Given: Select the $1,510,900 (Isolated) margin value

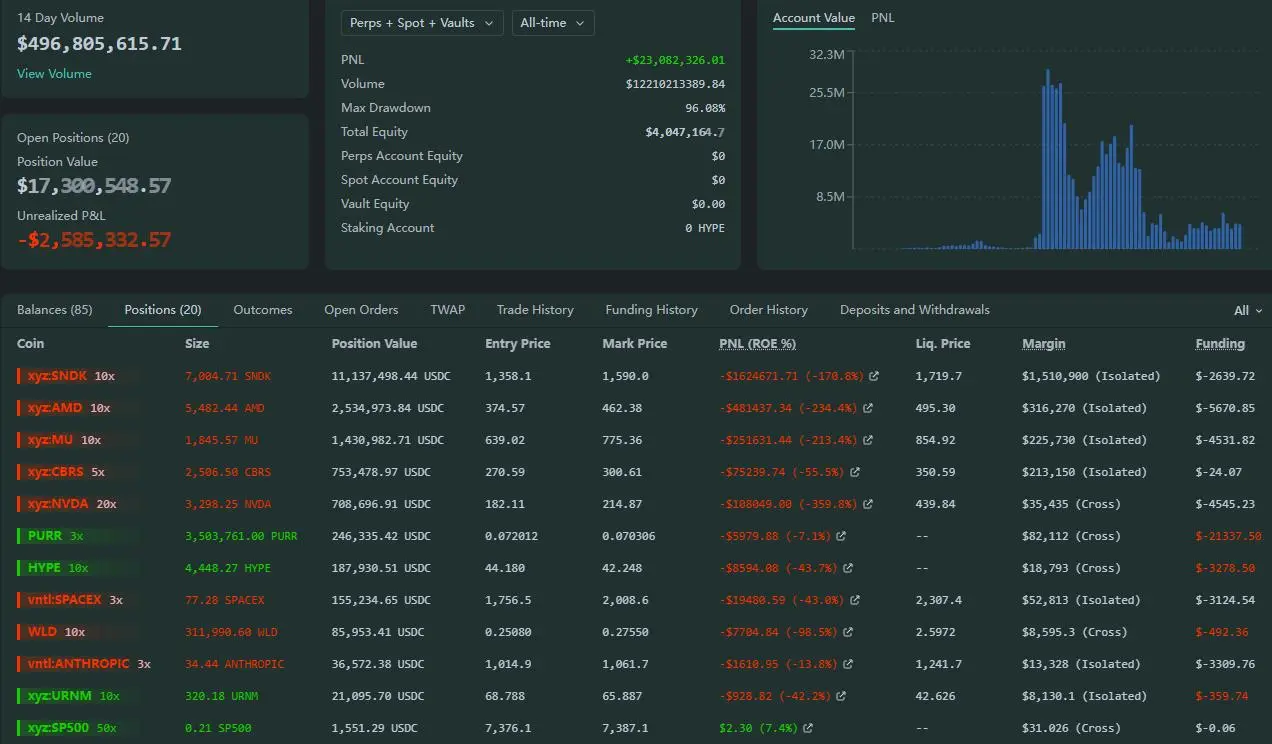Looking at the screenshot, I should pyautogui.click(x=1091, y=376).
